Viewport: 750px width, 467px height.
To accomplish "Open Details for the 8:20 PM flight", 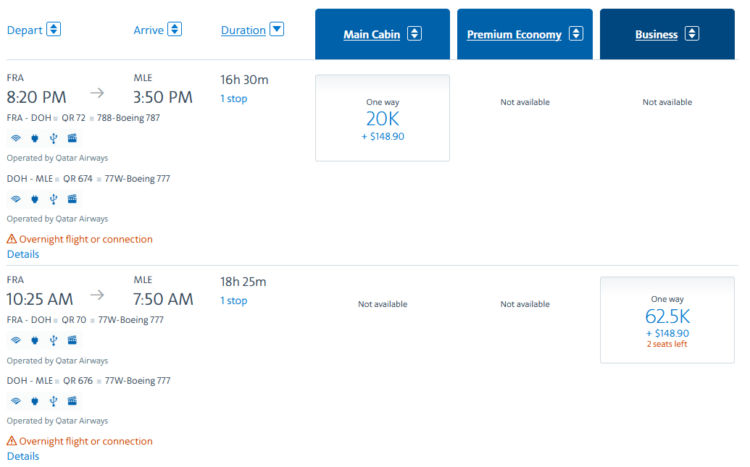I will [23, 254].
